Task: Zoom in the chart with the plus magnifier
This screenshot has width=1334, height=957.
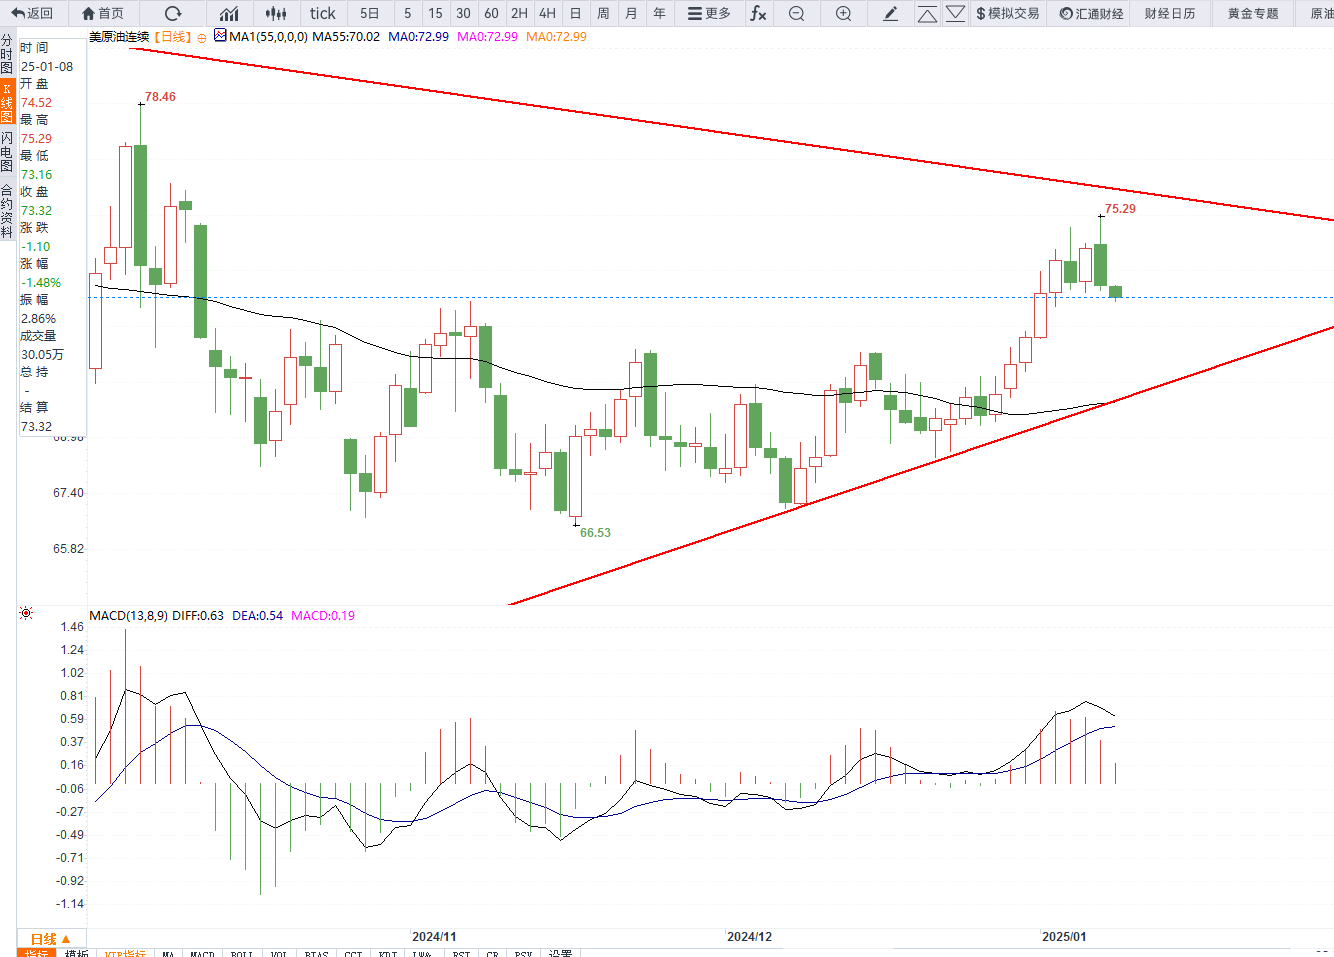Action: [x=843, y=13]
